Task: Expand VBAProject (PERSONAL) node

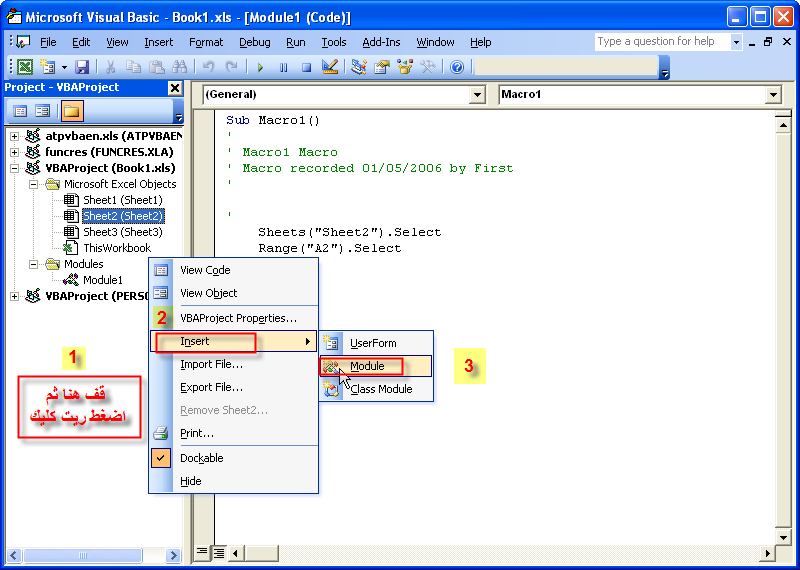Action: pyautogui.click(x=14, y=296)
